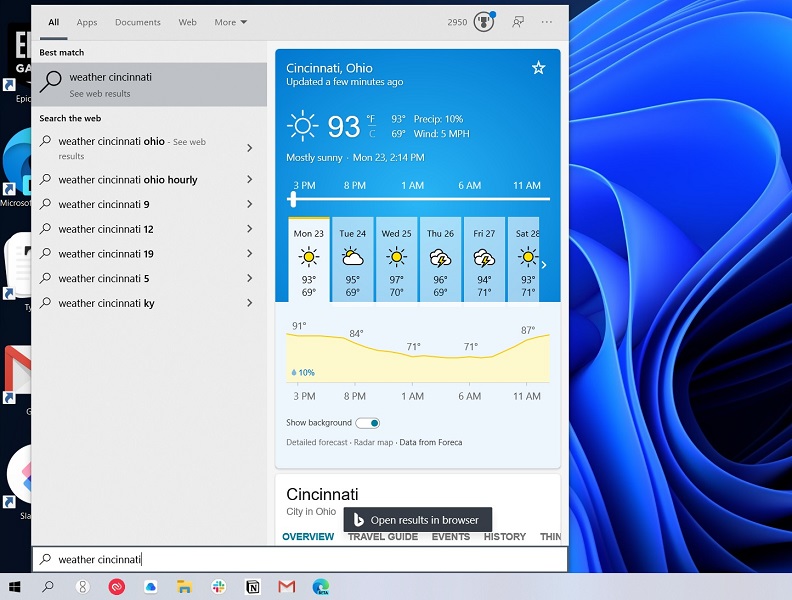792x600 pixels.
Task: Click the red circular taskbar app icon
Action: point(117,586)
